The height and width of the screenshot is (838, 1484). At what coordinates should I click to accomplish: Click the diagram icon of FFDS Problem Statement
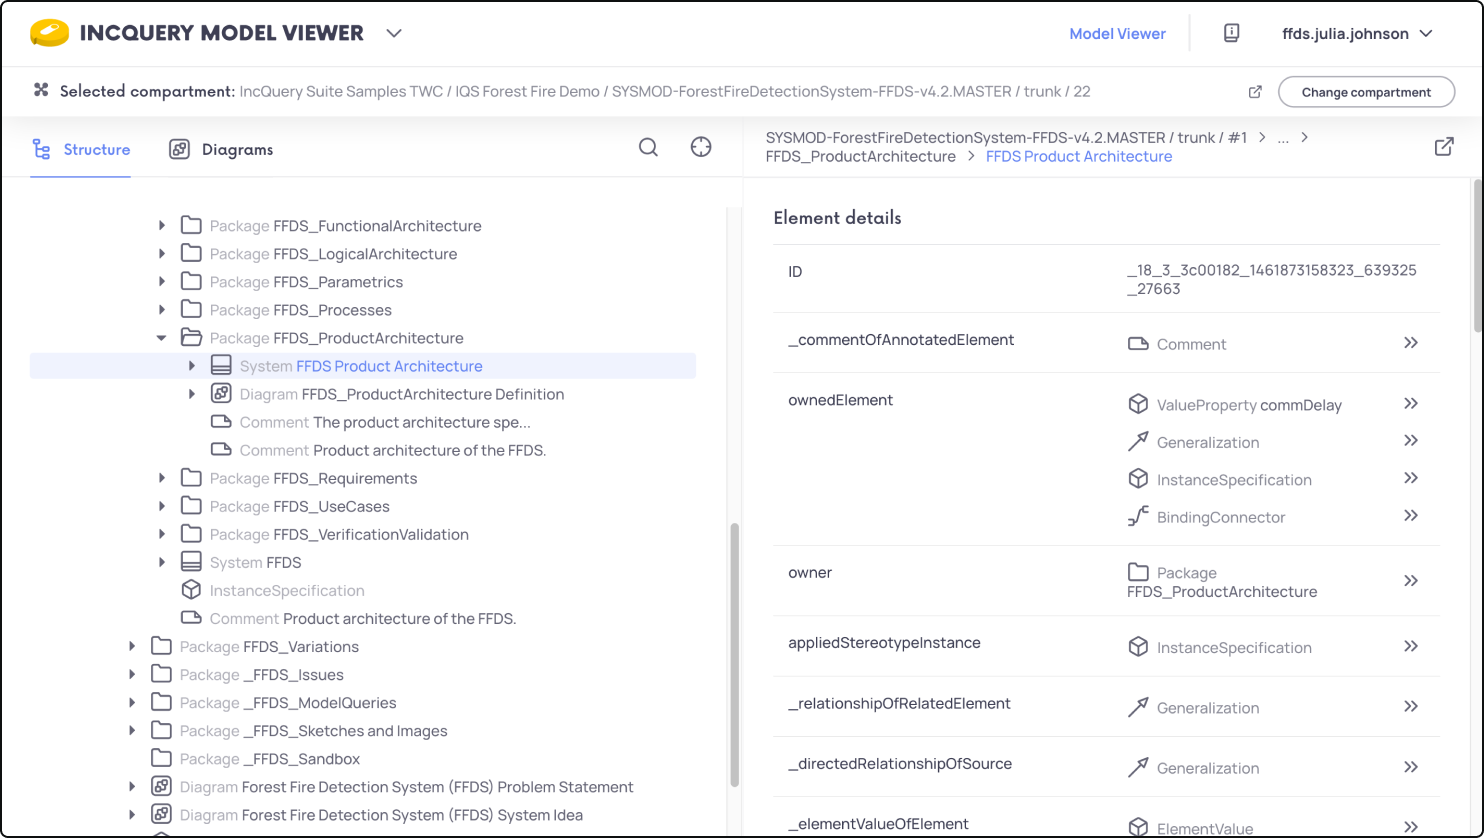click(161, 786)
